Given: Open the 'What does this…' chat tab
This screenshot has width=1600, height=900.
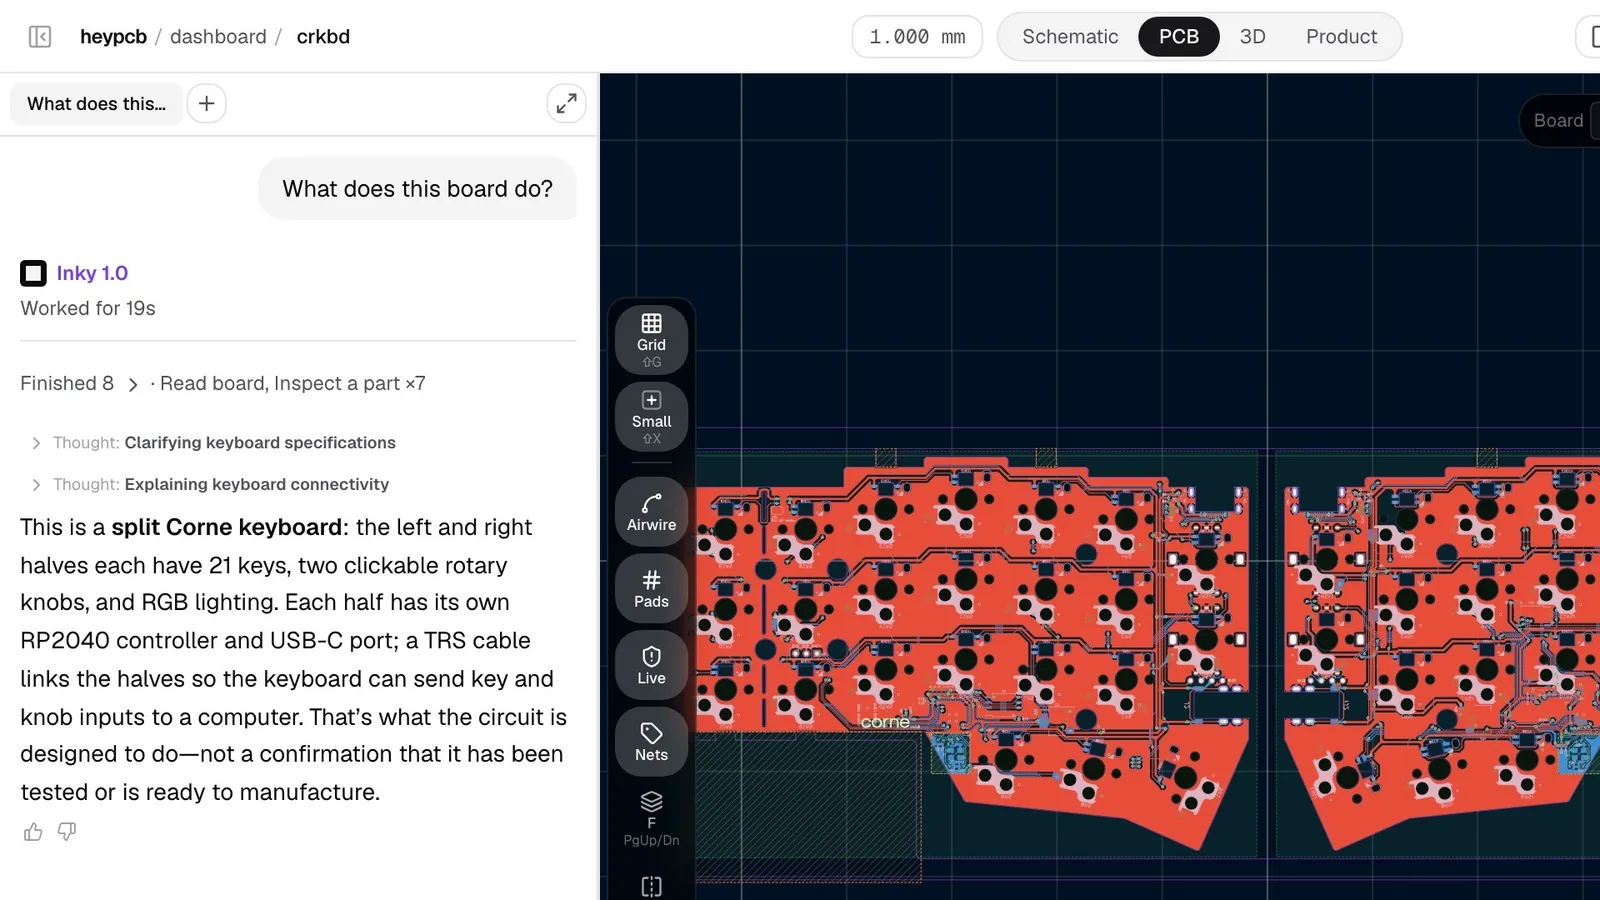Looking at the screenshot, I should coord(96,104).
